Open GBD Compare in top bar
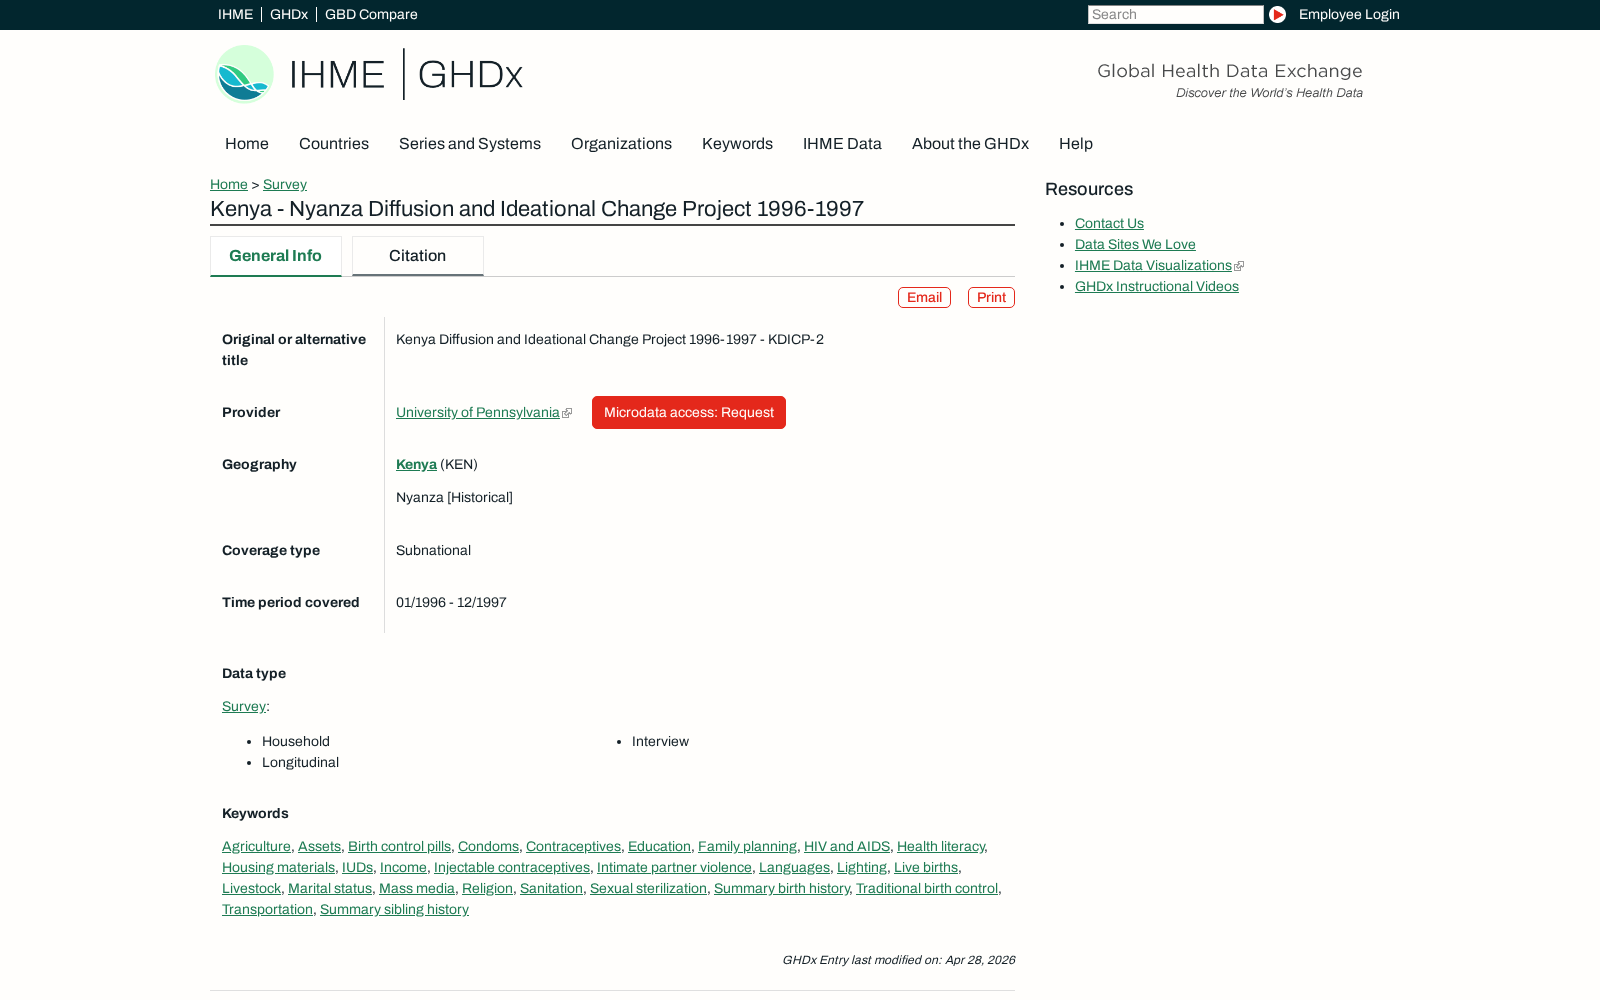 click(371, 14)
